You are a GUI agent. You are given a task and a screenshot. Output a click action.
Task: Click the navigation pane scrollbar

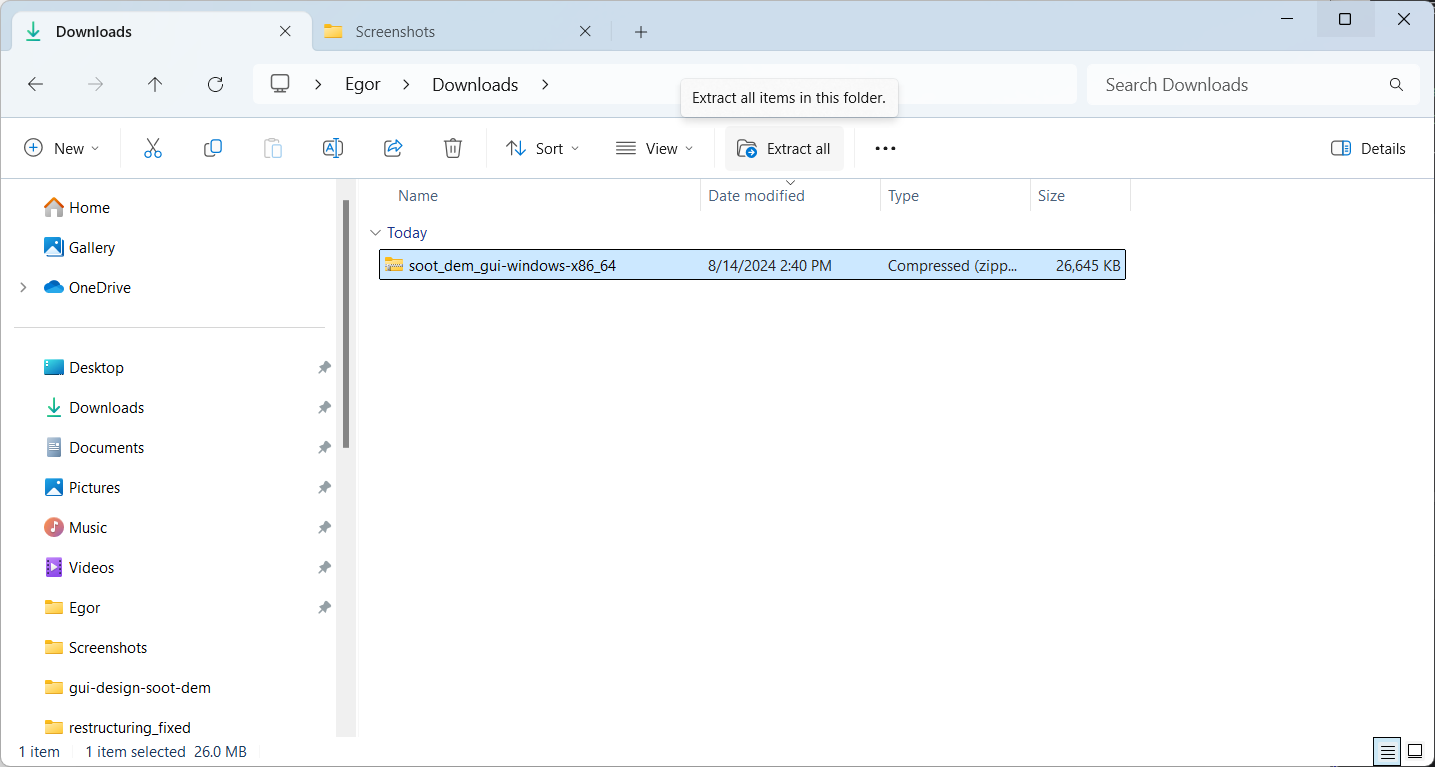(346, 323)
